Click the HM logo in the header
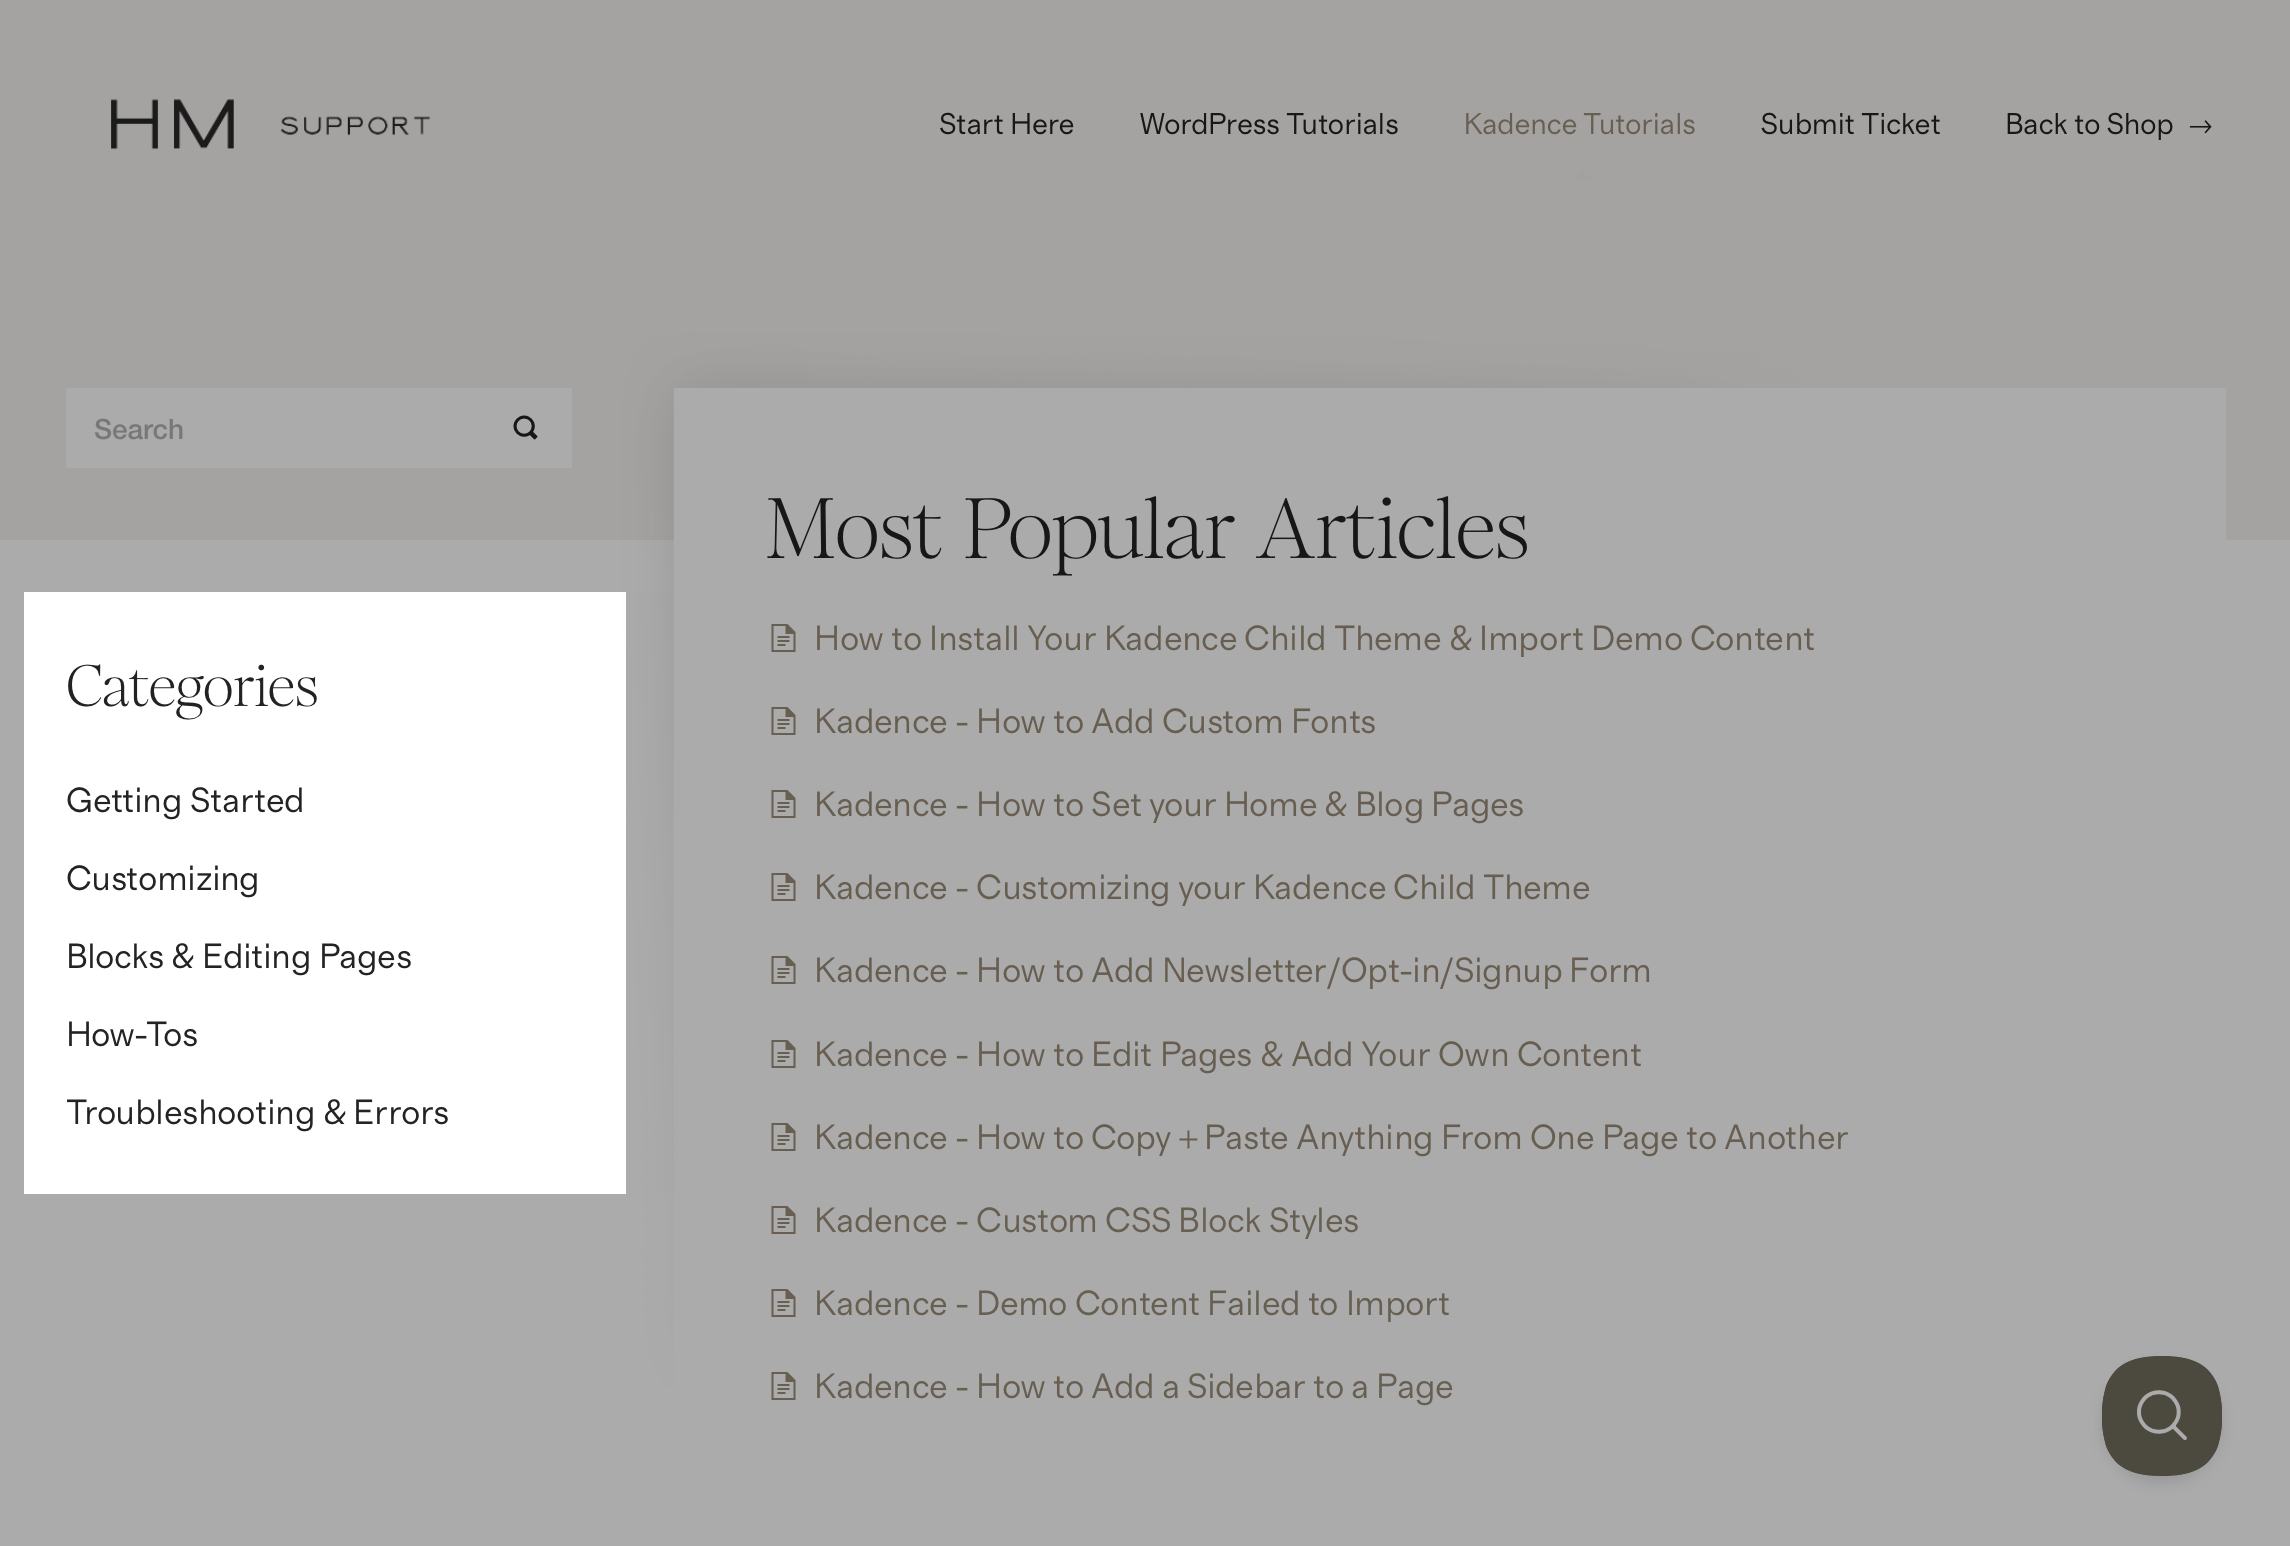Screen dimensions: 2290x1546 click(x=173, y=124)
